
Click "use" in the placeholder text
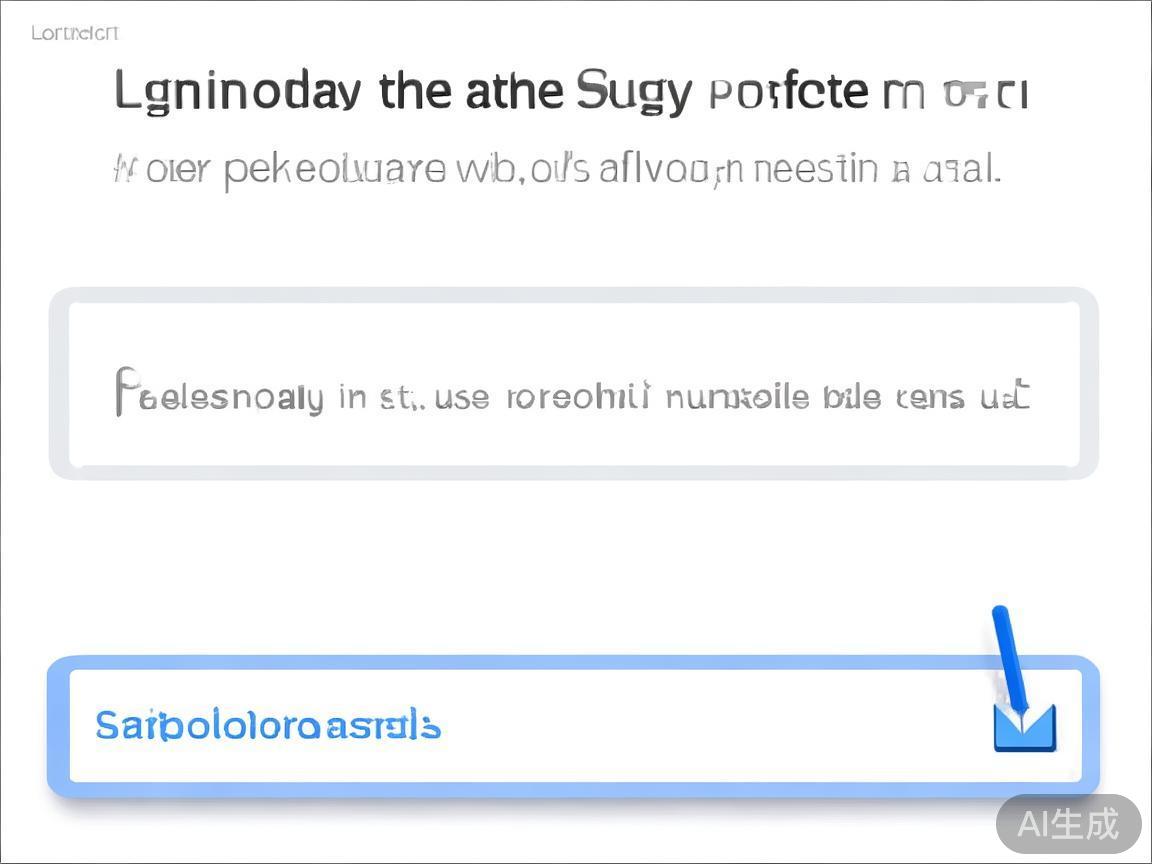coord(463,398)
